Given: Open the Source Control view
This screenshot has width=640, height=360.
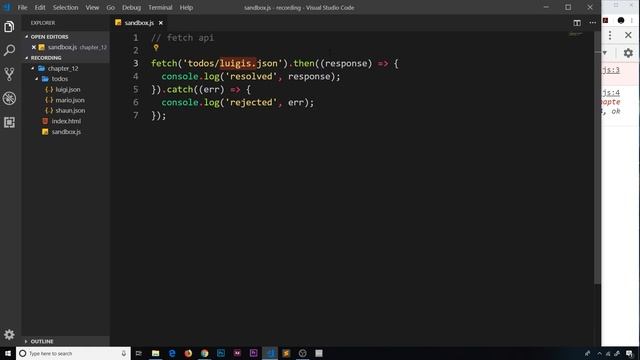Looking at the screenshot, I should 9,74.
